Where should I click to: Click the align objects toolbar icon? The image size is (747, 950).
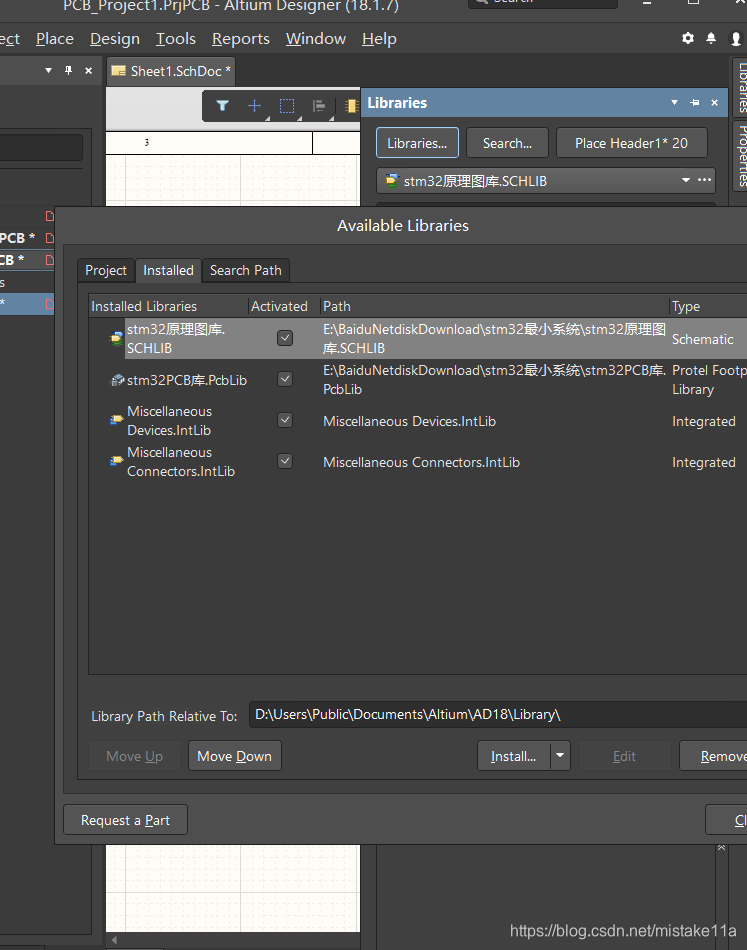tap(319, 105)
